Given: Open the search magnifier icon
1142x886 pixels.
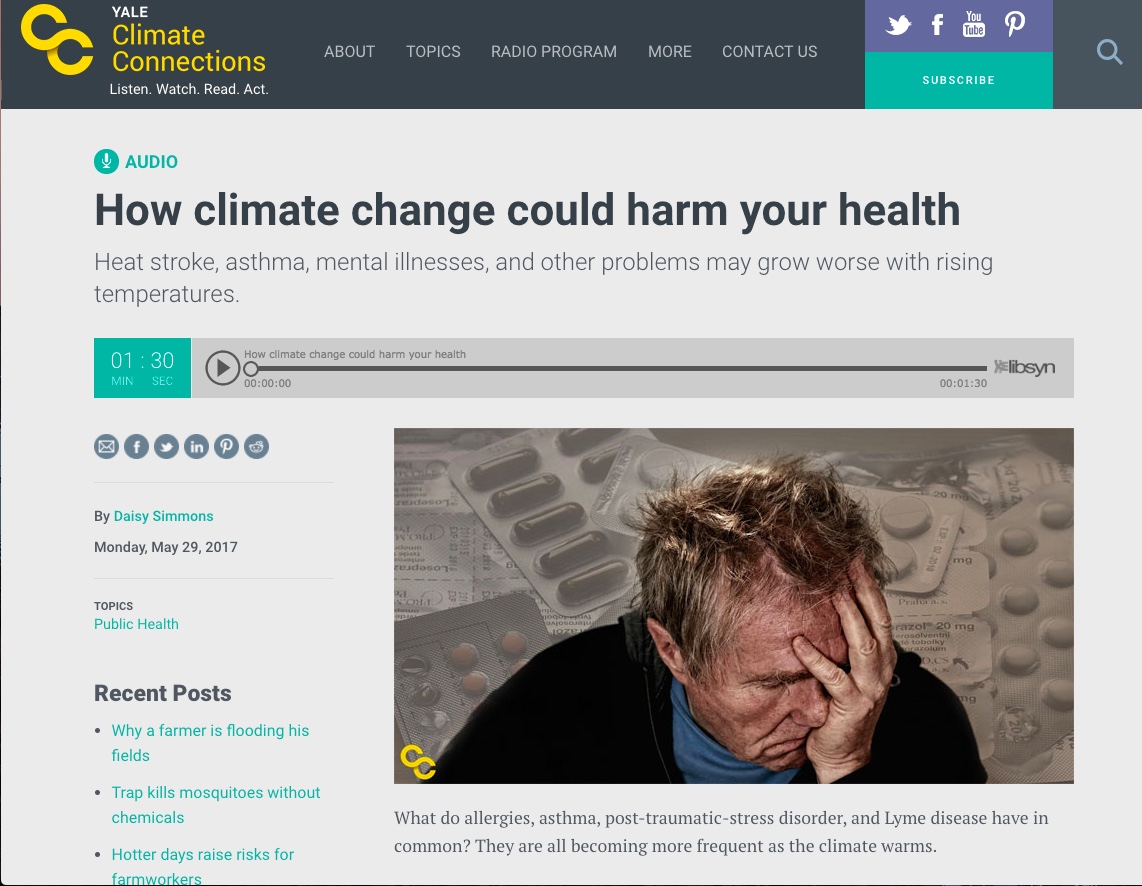Looking at the screenshot, I should click(x=1108, y=52).
